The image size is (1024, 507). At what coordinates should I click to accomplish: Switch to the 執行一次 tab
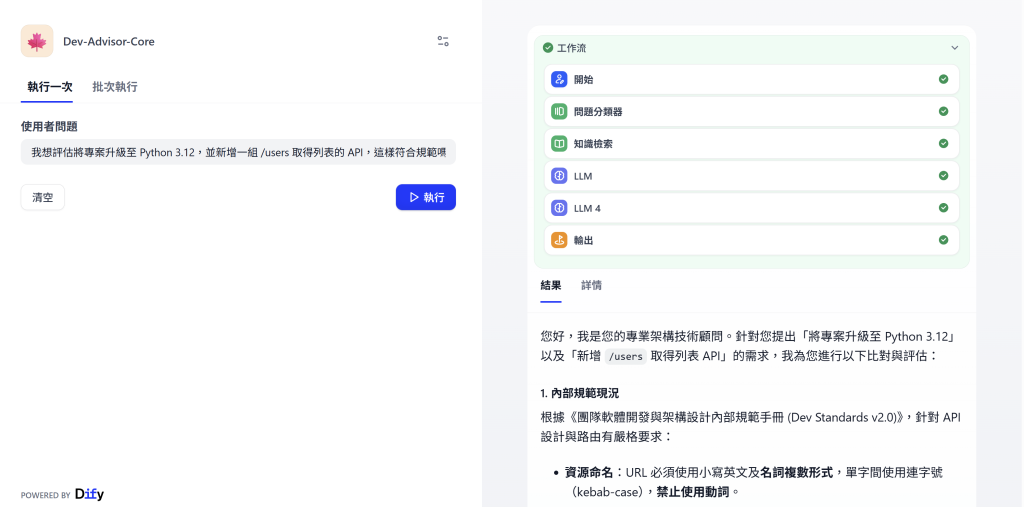point(50,87)
